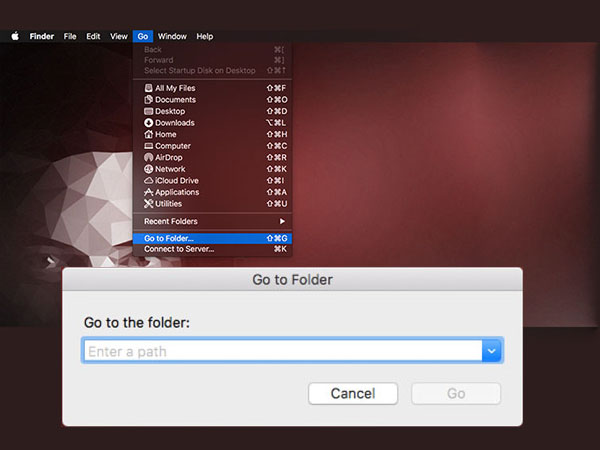Click the Network globe icon
Viewport: 600px width, 450px height.
(x=148, y=169)
